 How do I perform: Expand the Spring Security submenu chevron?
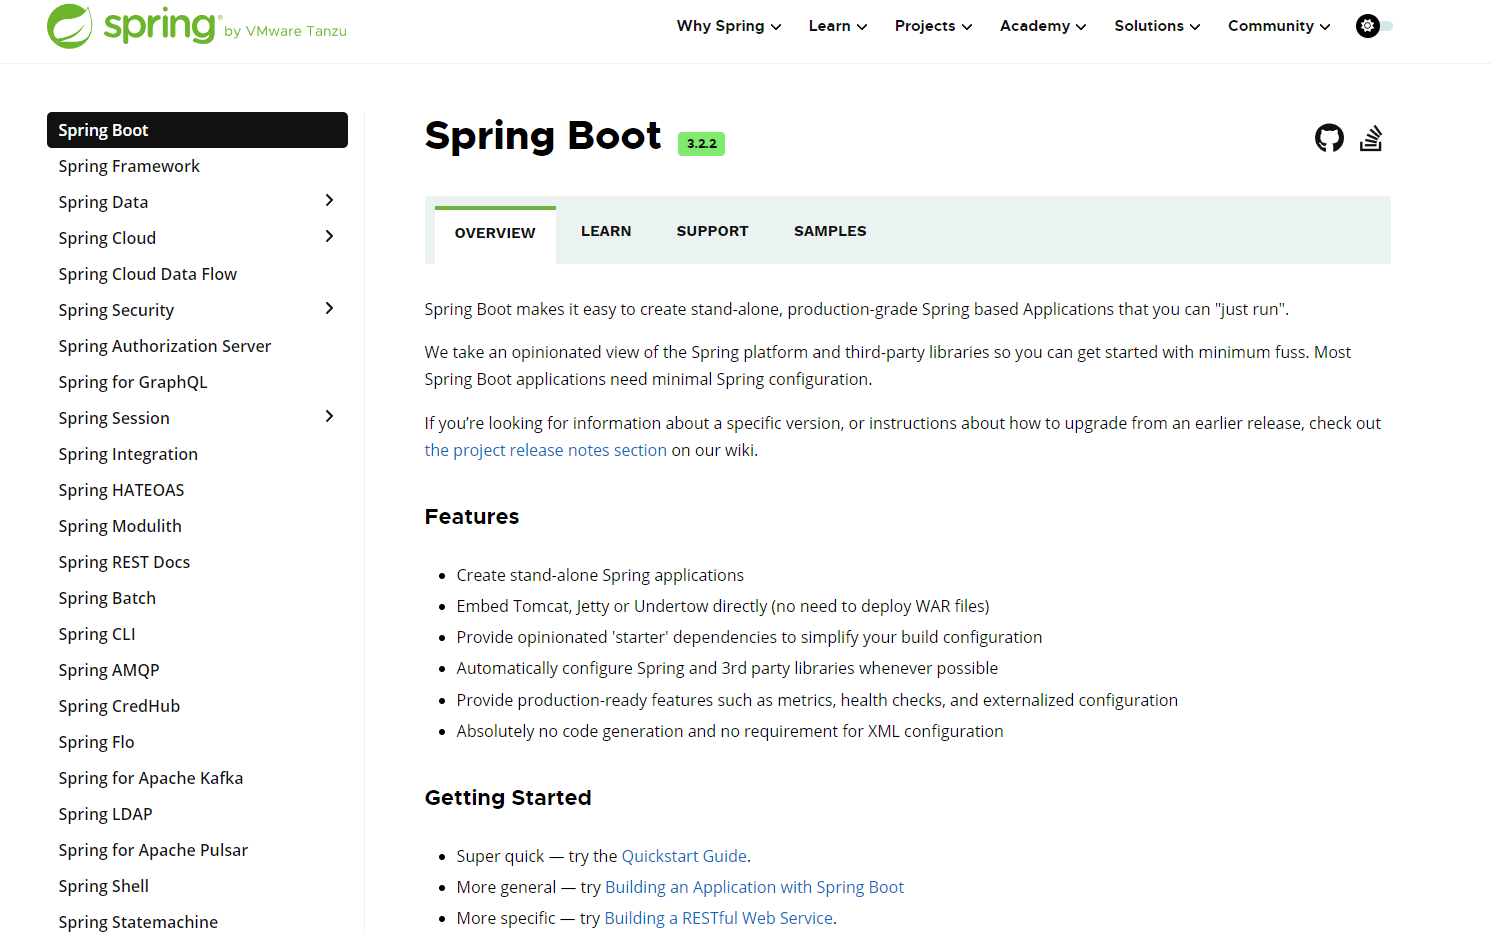[x=329, y=309]
